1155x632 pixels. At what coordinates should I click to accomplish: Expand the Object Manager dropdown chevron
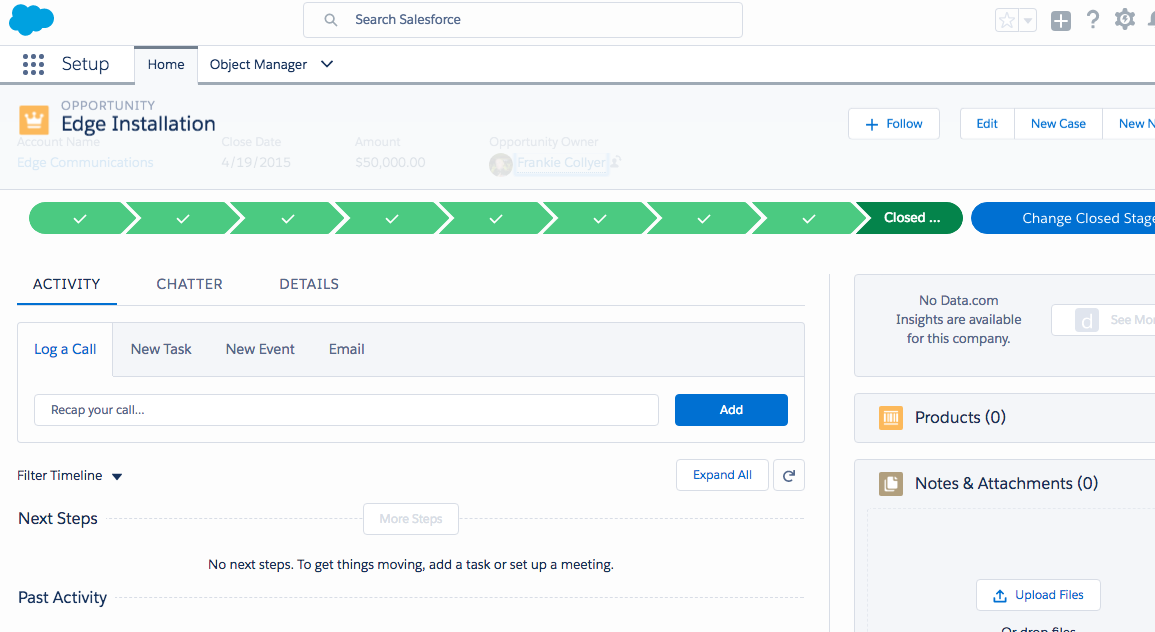327,64
